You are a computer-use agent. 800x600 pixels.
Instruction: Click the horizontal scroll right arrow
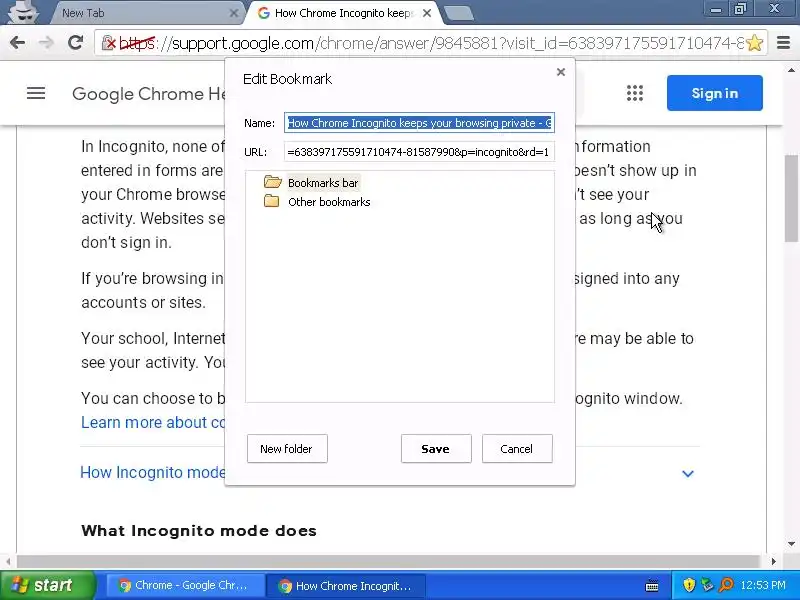(x=774, y=561)
